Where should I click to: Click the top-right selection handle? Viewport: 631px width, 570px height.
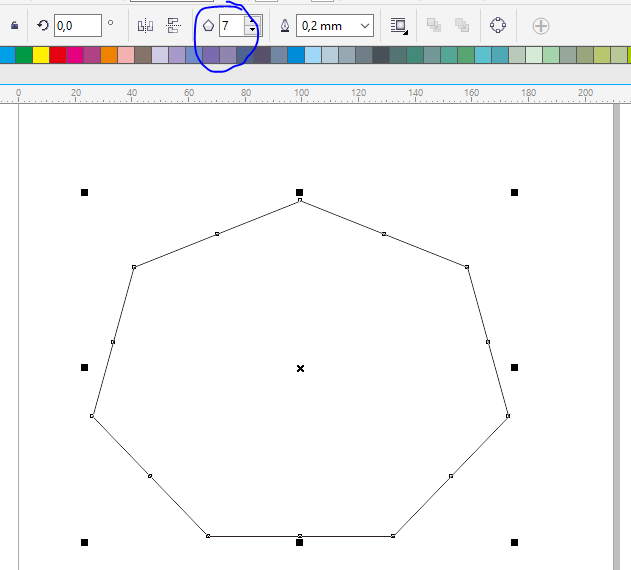point(514,192)
